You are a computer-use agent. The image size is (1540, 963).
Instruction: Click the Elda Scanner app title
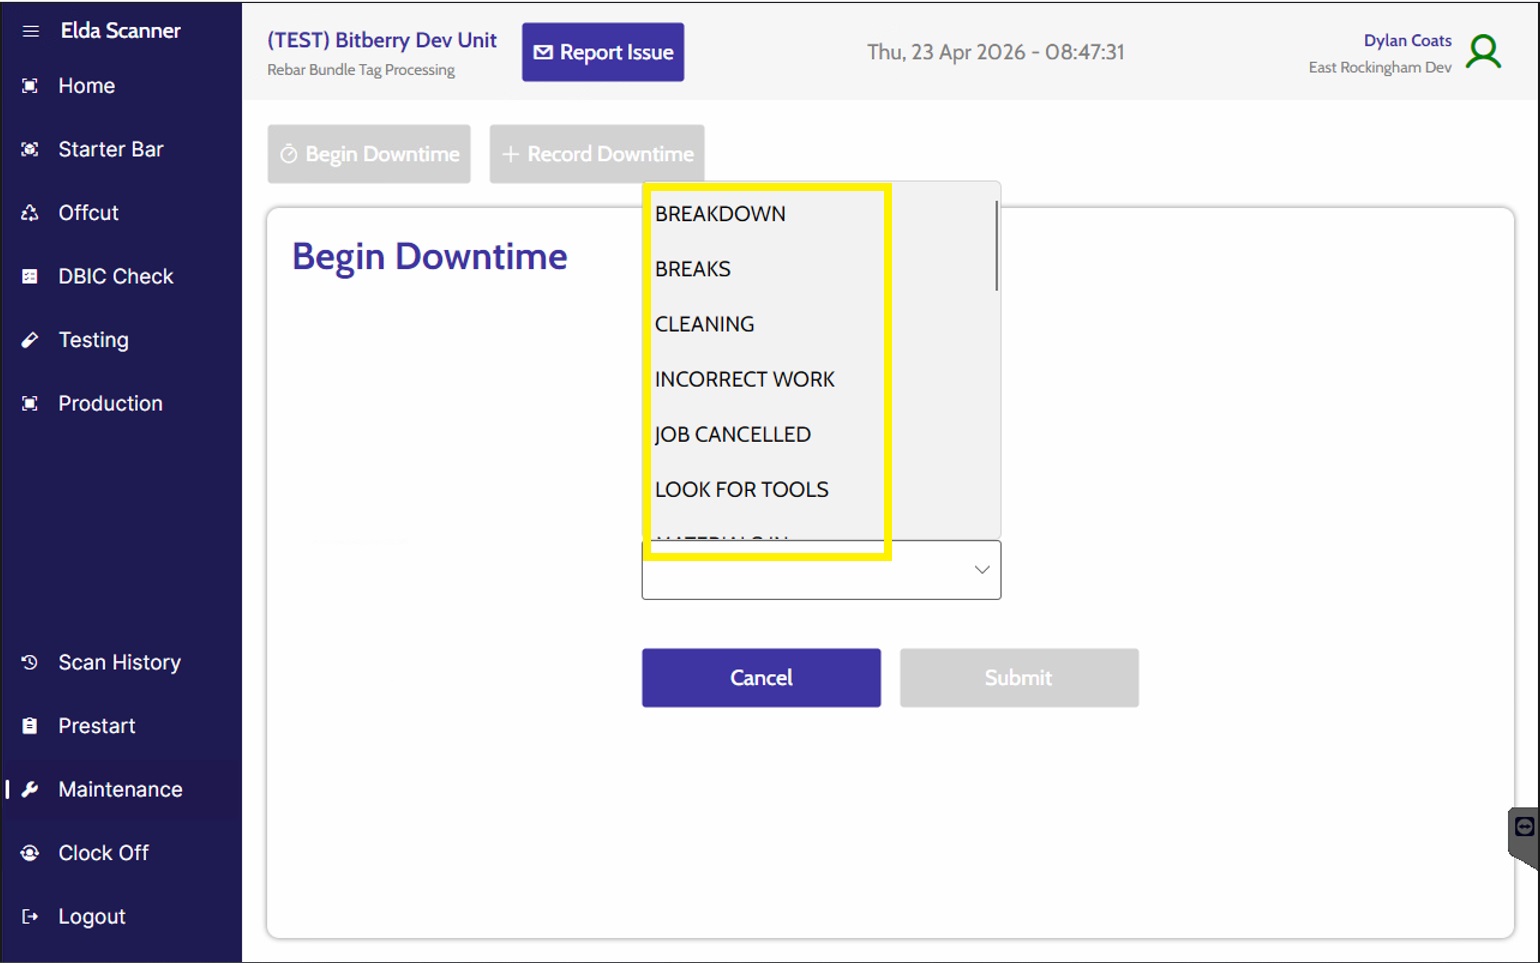point(121,31)
